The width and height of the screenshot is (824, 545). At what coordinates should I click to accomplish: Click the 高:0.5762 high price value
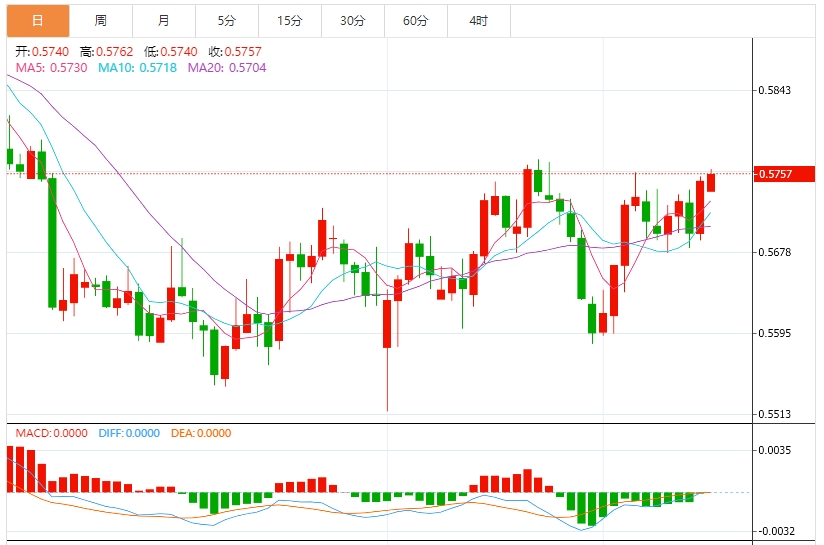tap(107, 52)
